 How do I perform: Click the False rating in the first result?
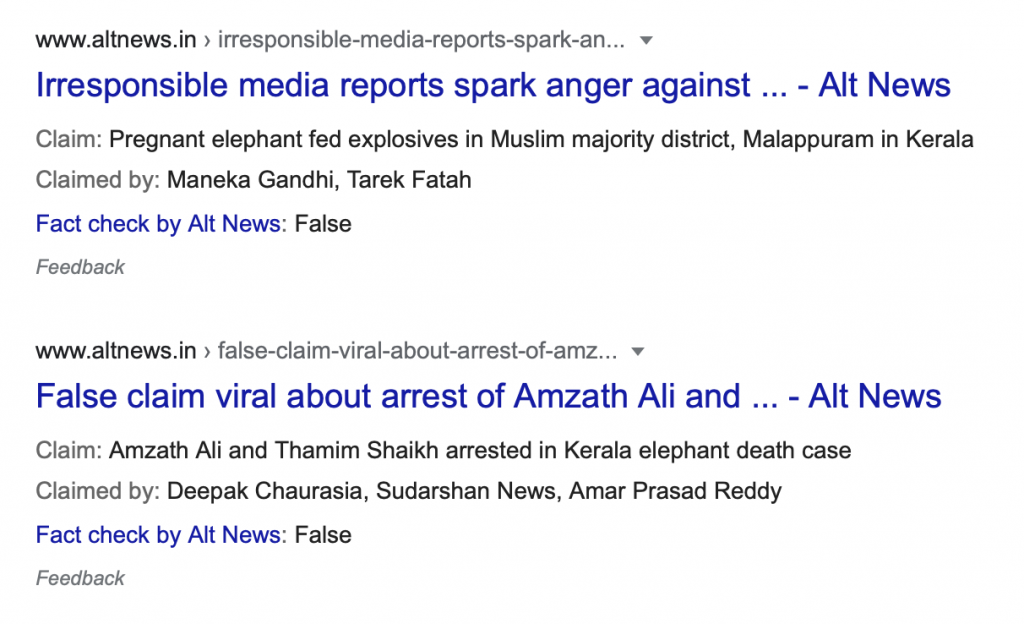tap(323, 223)
